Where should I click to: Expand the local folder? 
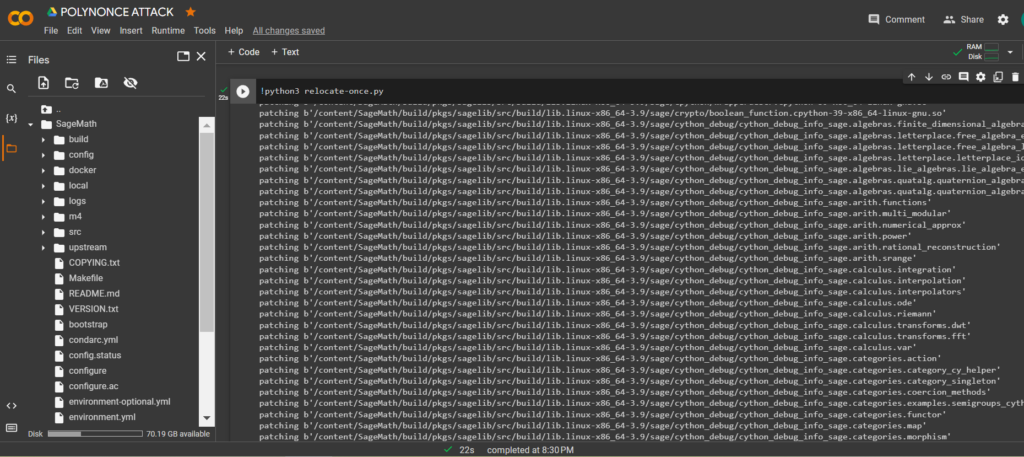[x=43, y=185]
